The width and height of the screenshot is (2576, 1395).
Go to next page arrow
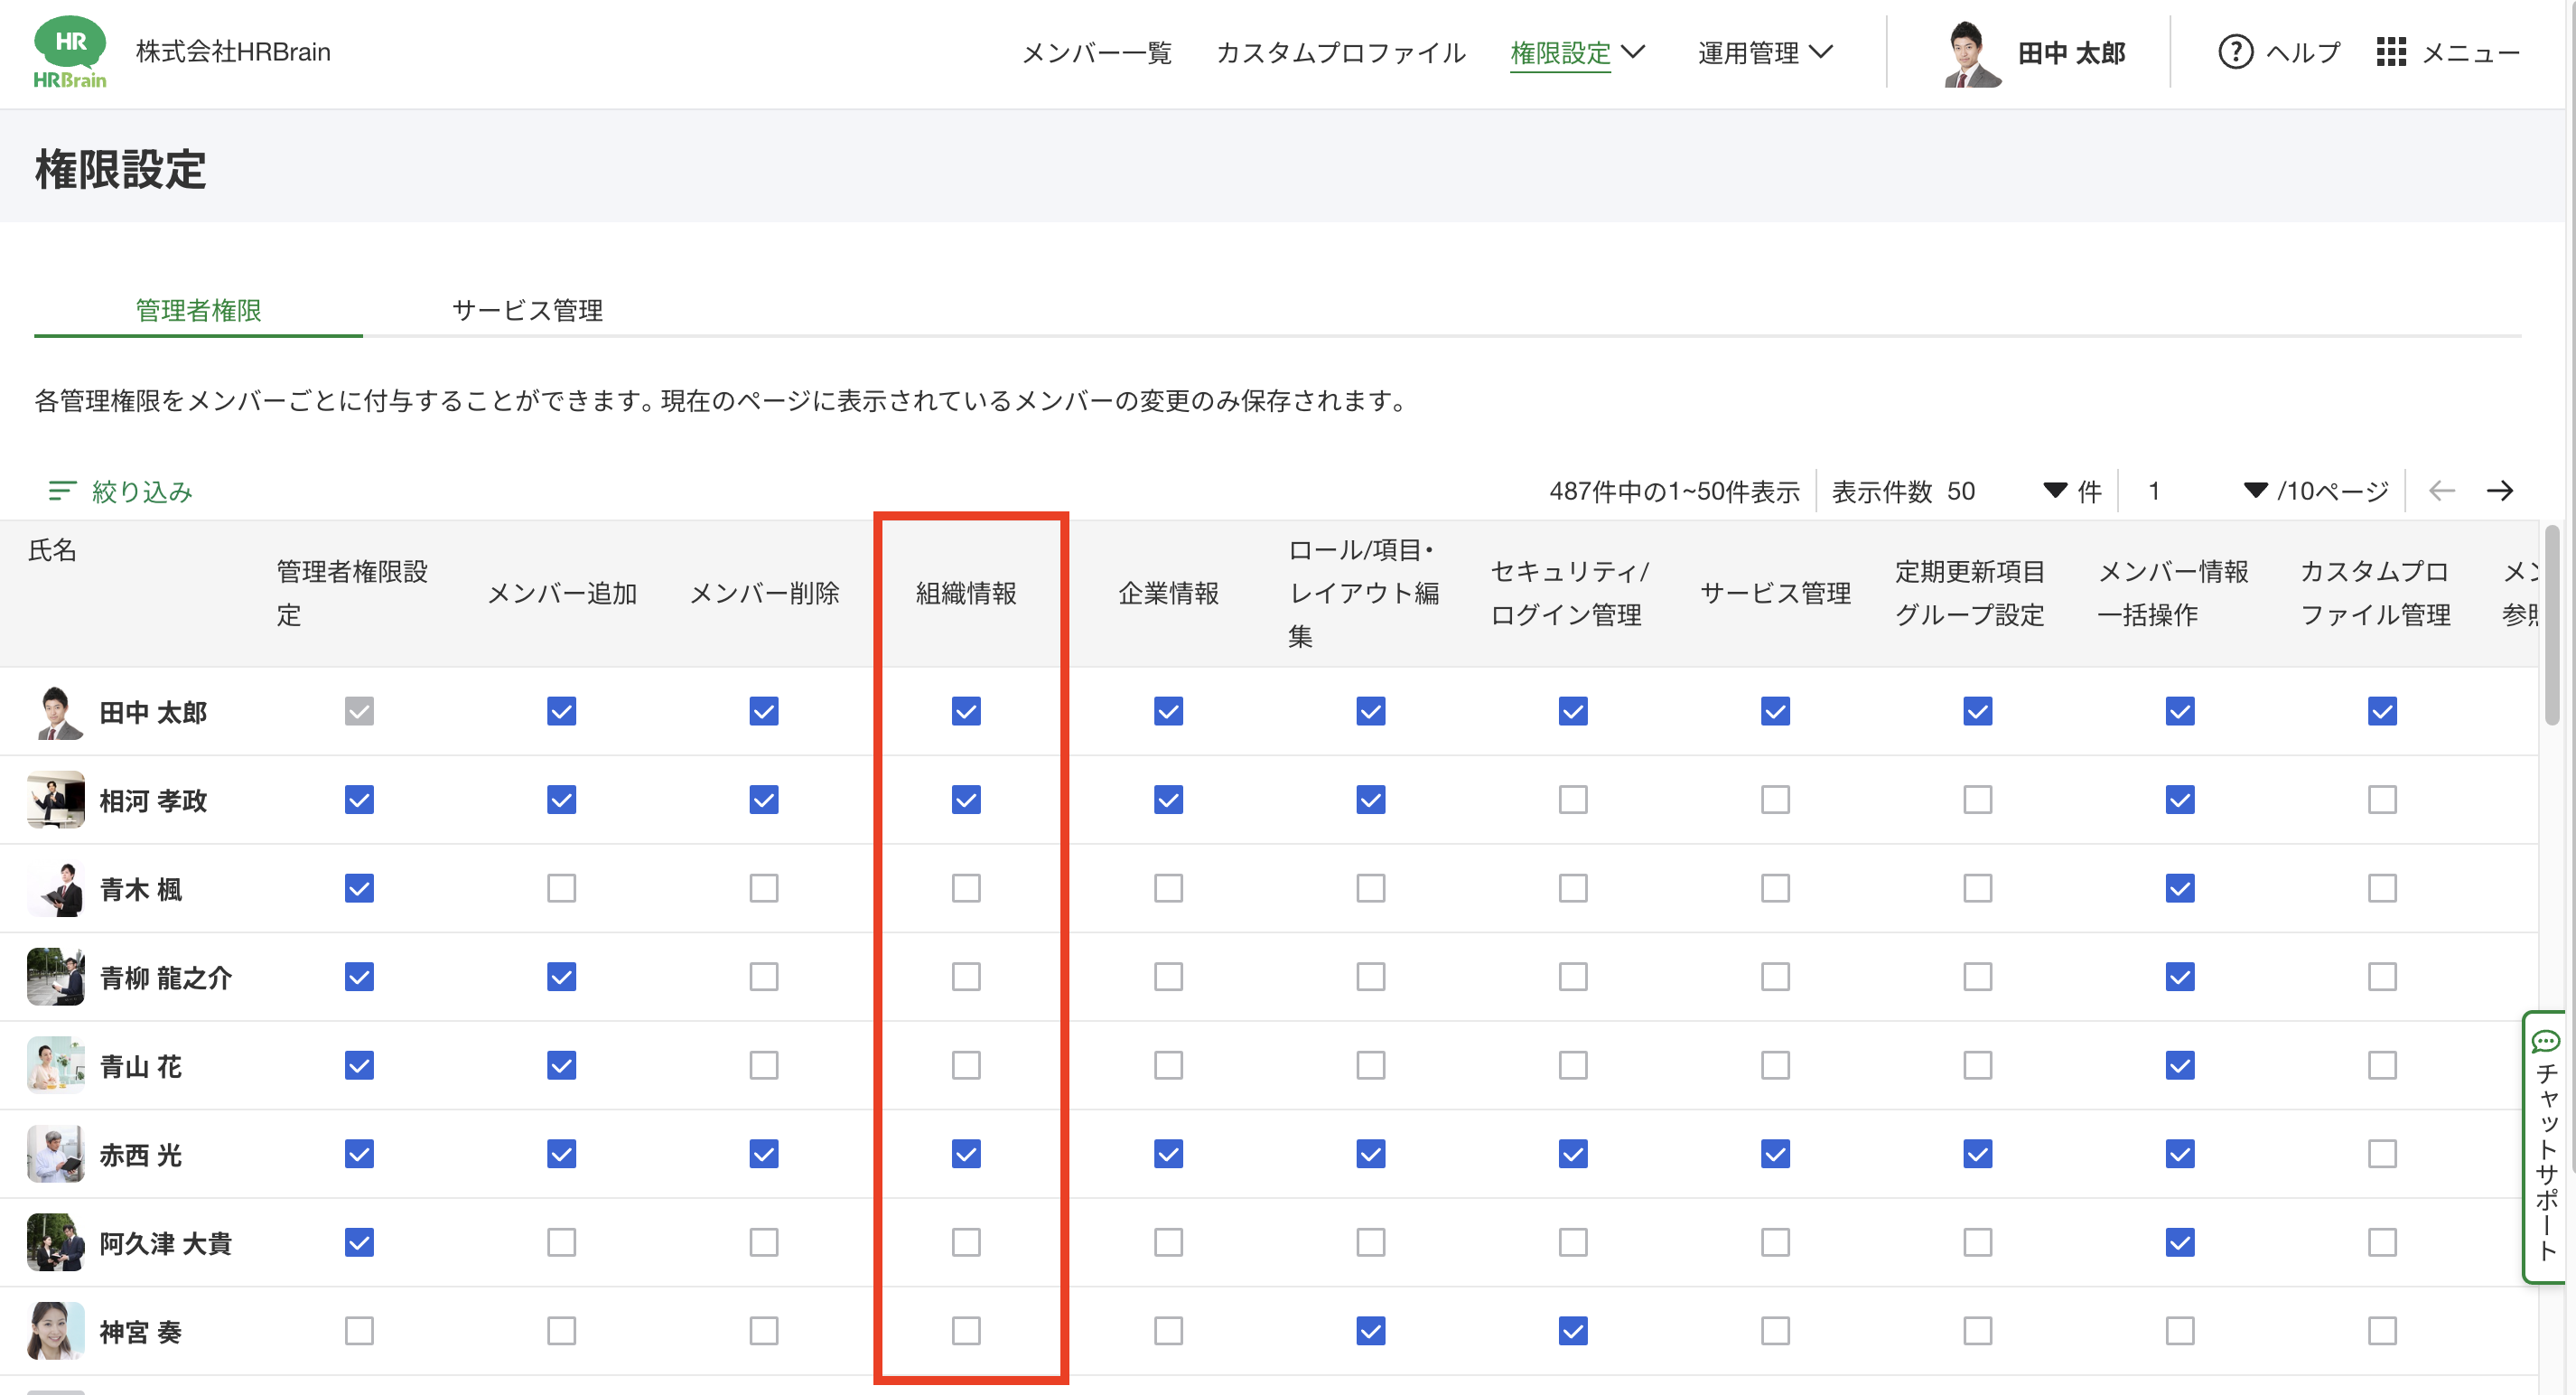[2499, 491]
